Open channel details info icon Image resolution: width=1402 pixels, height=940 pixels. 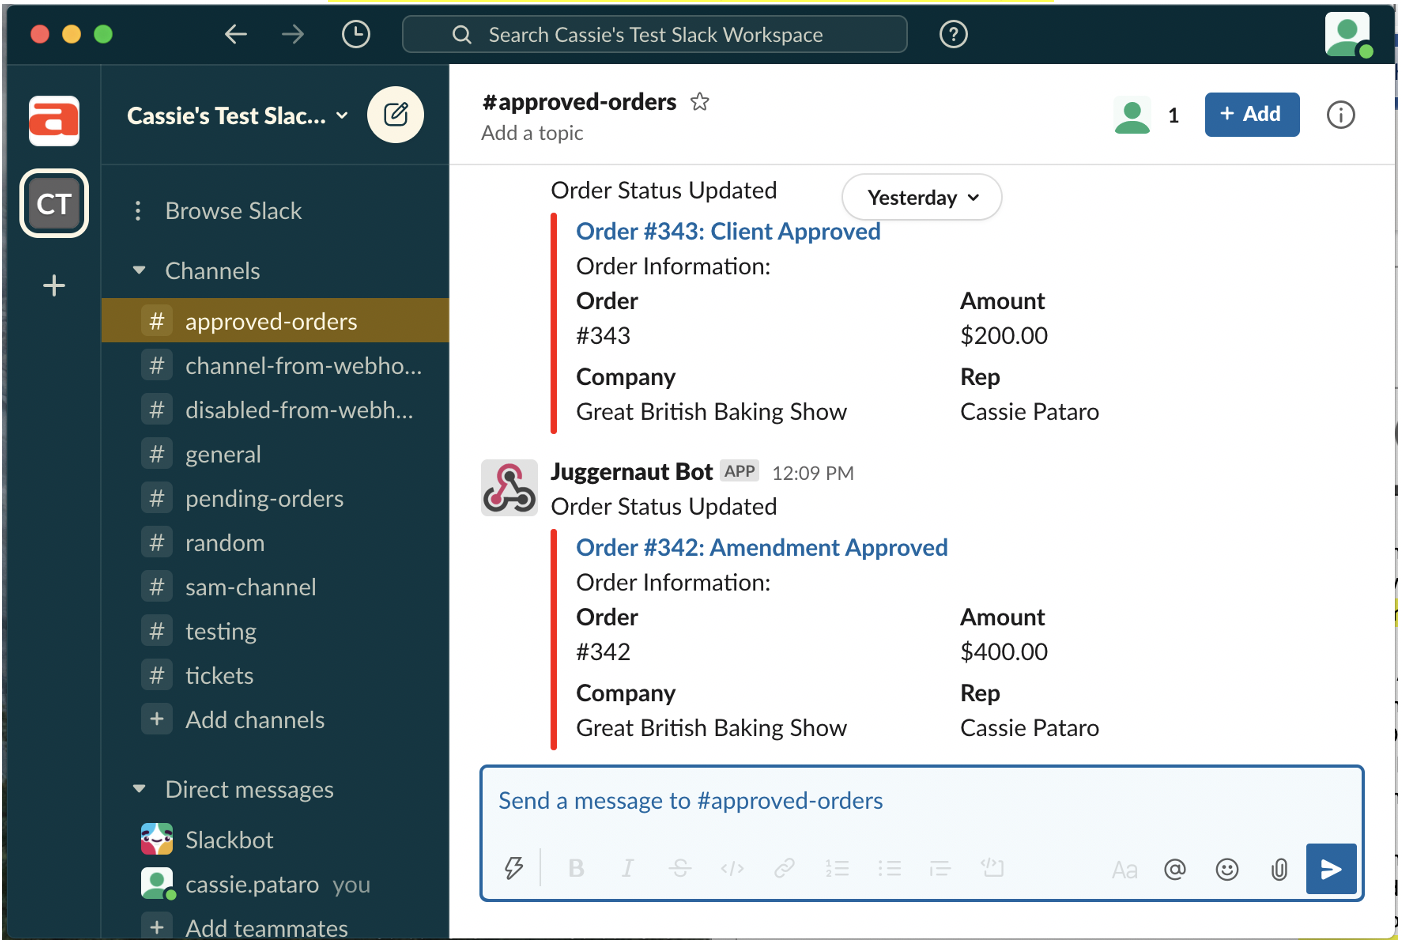tap(1340, 115)
